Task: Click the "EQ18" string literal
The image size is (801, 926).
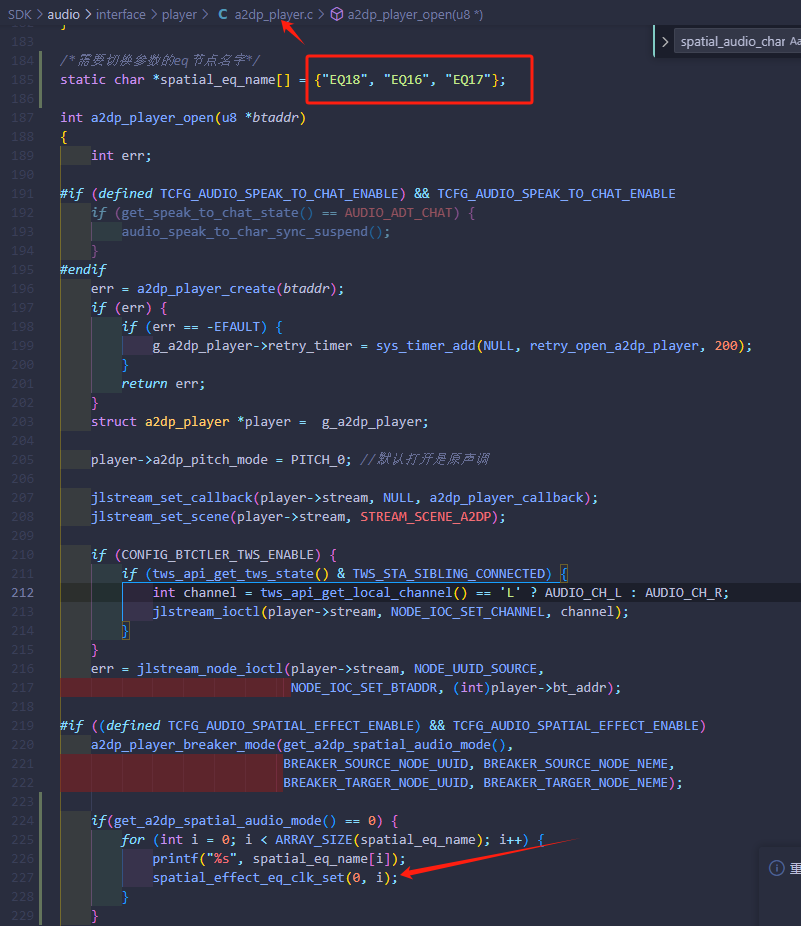Action: [x=344, y=80]
